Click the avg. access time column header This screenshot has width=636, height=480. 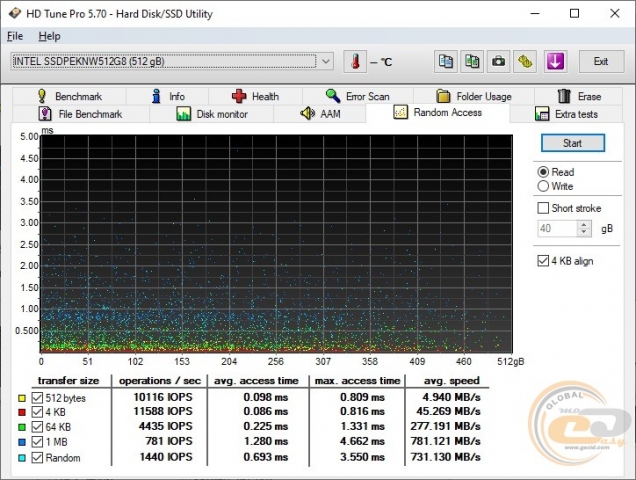(x=256, y=381)
